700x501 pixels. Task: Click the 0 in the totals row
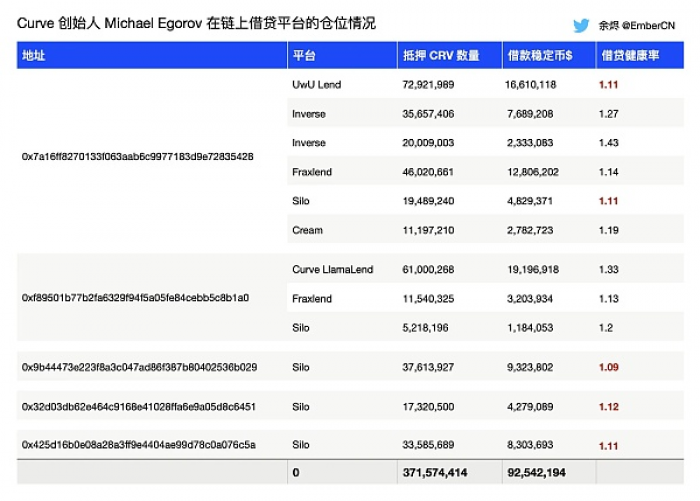296,472
